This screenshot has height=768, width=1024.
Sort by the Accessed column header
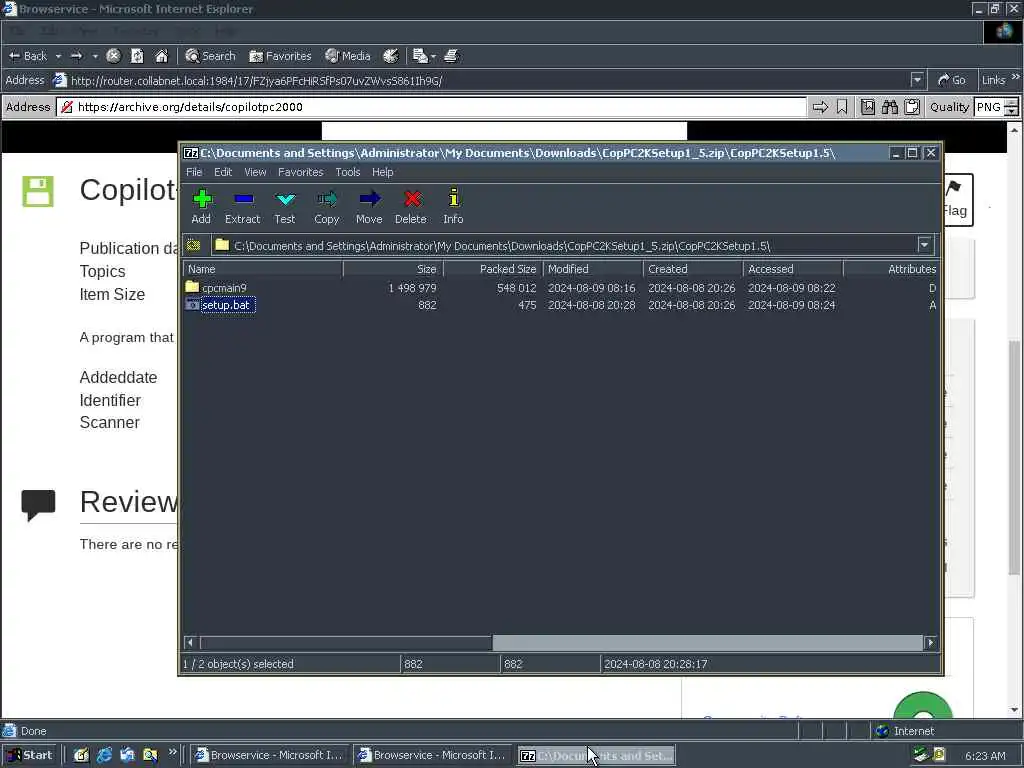click(x=793, y=269)
